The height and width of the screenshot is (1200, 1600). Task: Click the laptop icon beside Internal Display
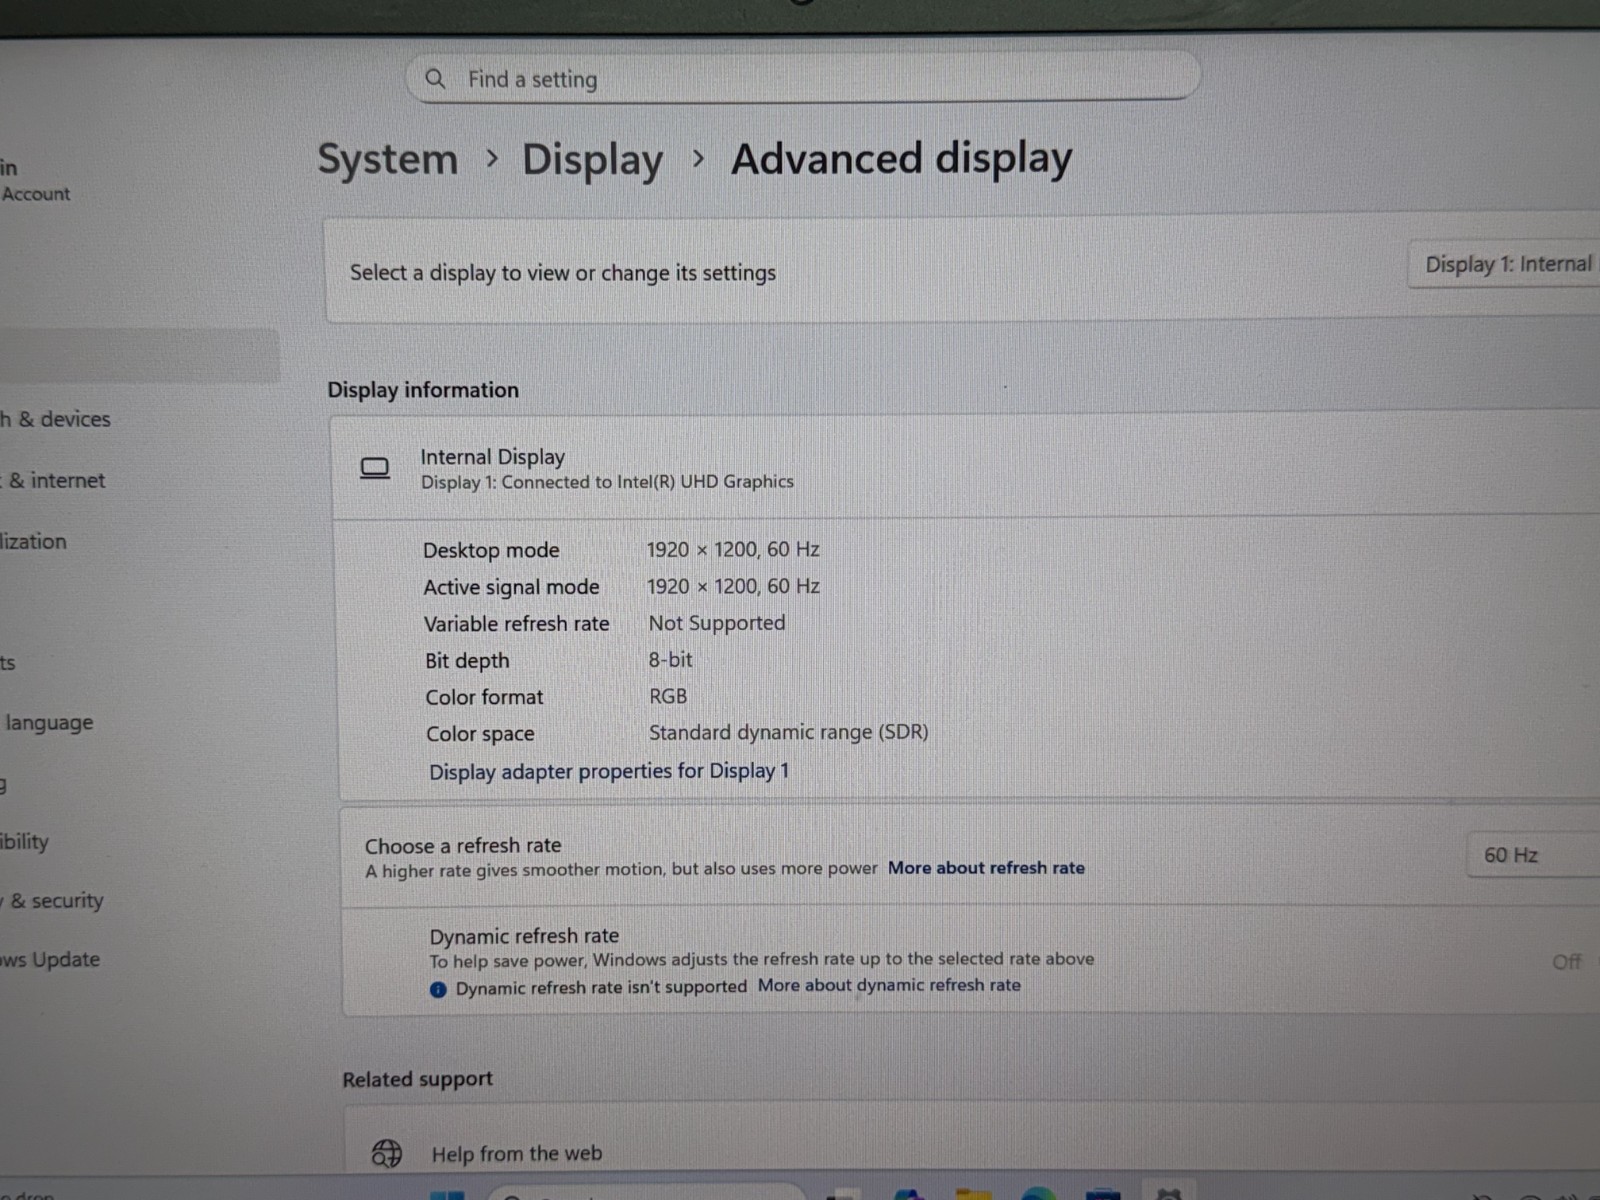375,468
